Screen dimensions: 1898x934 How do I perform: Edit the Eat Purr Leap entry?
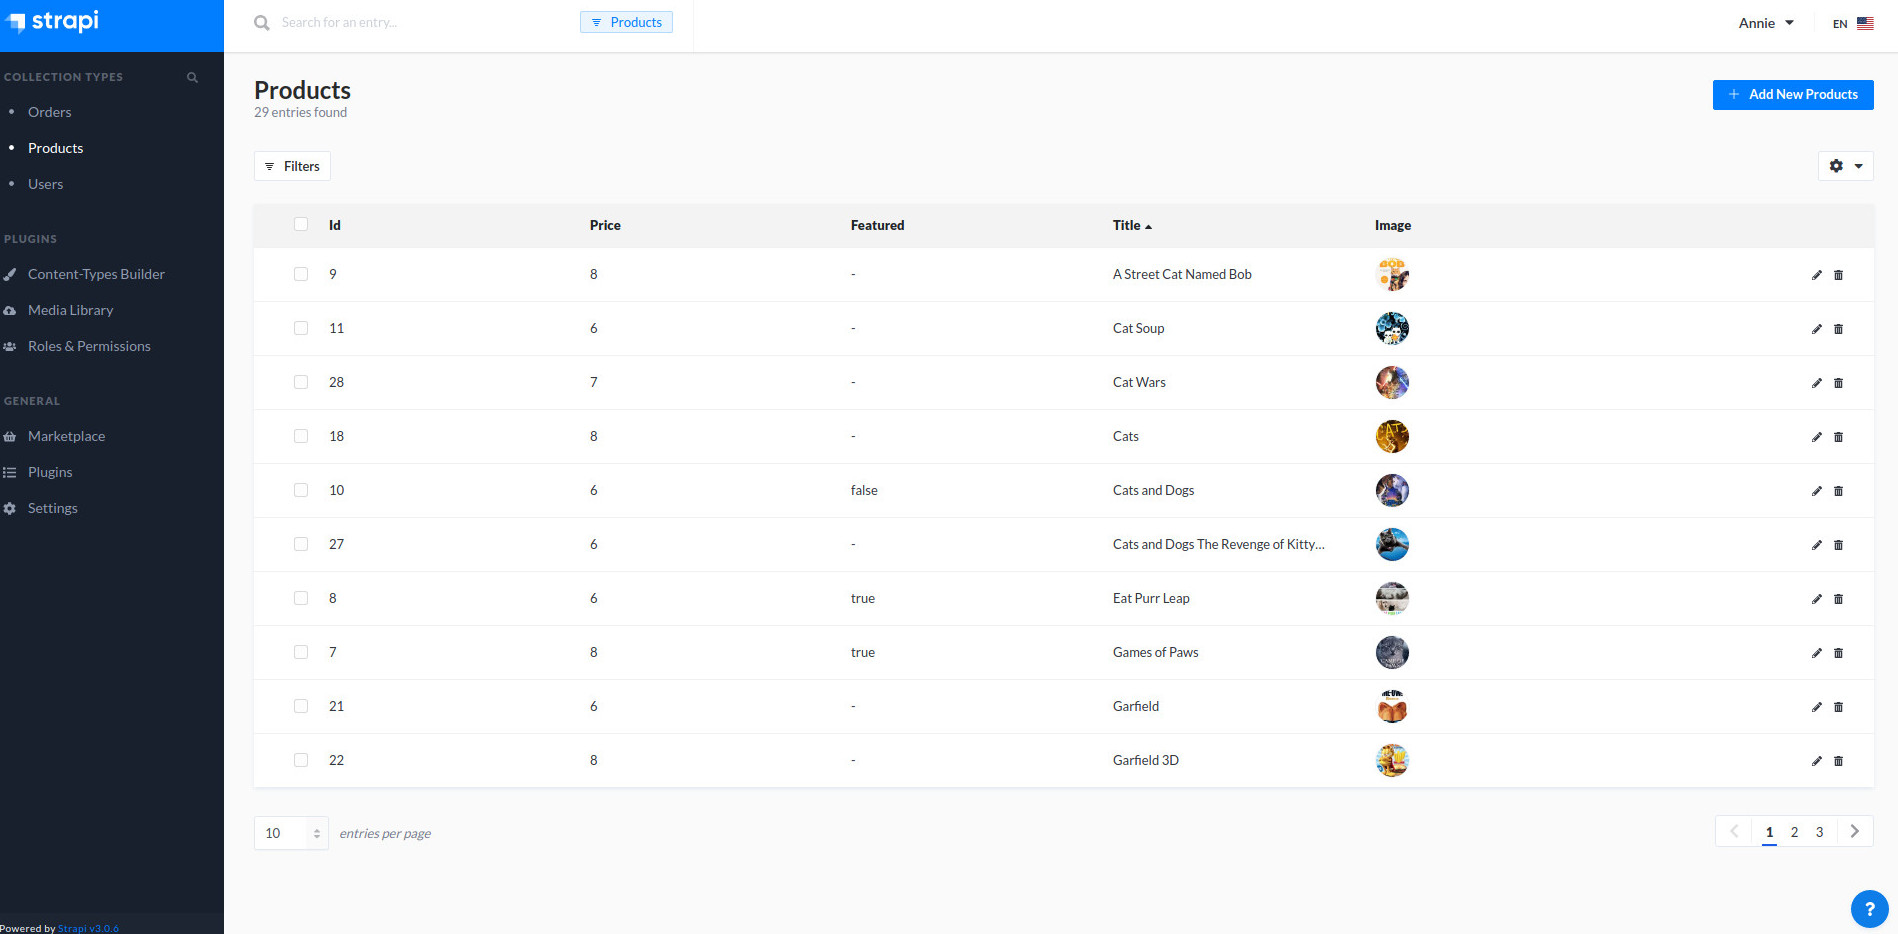(1817, 599)
